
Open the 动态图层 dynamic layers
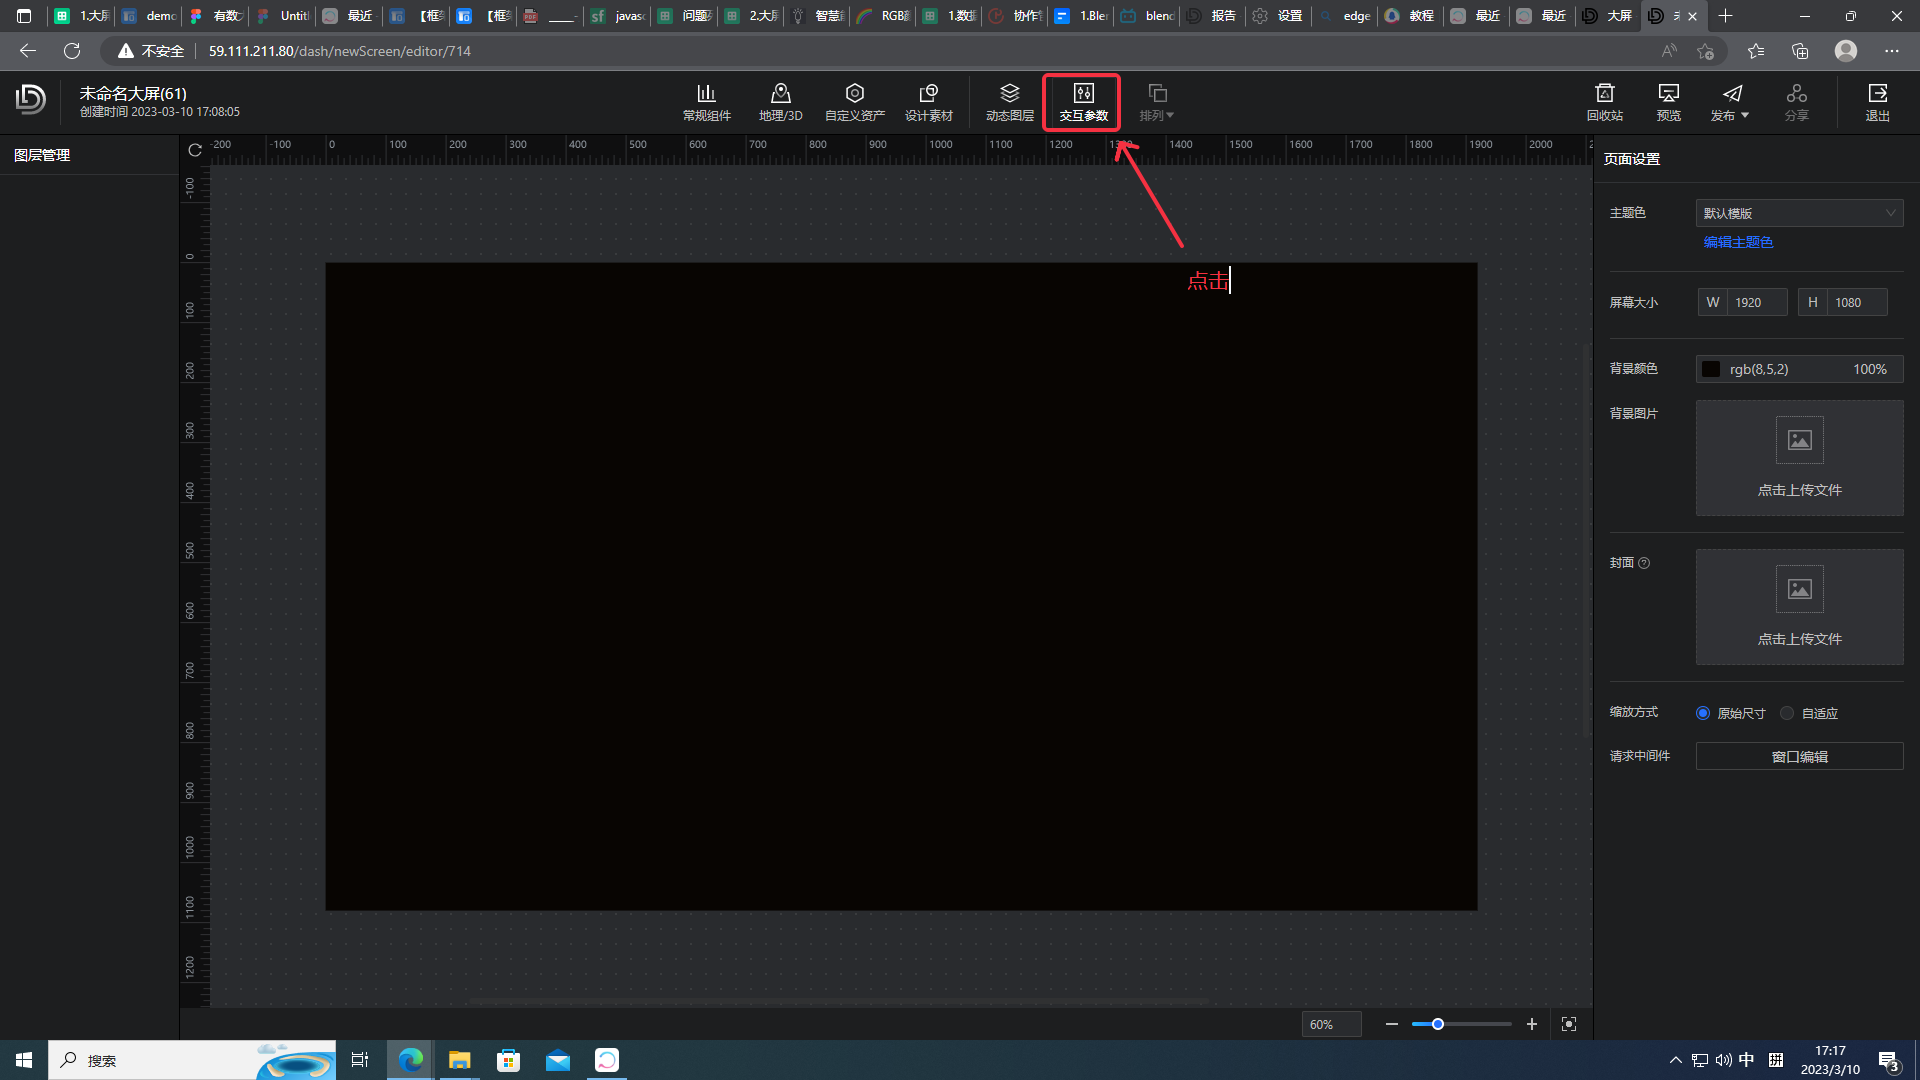(1009, 102)
